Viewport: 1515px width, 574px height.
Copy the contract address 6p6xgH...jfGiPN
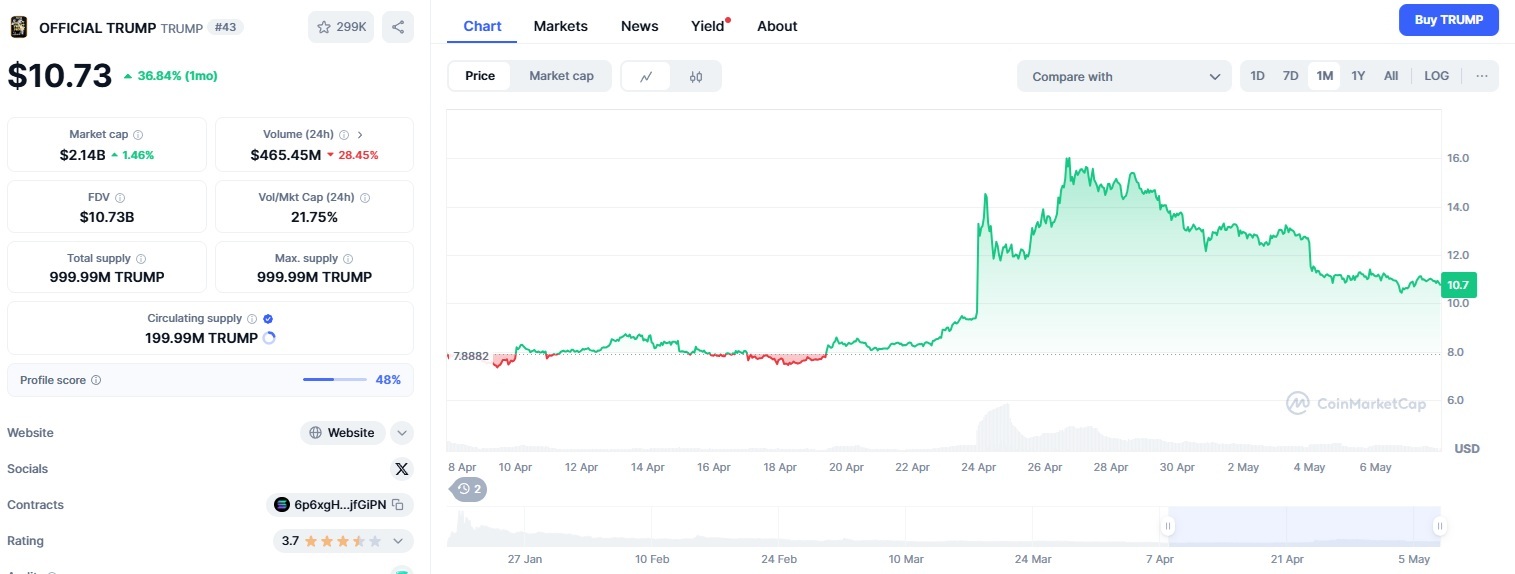pyautogui.click(x=398, y=505)
